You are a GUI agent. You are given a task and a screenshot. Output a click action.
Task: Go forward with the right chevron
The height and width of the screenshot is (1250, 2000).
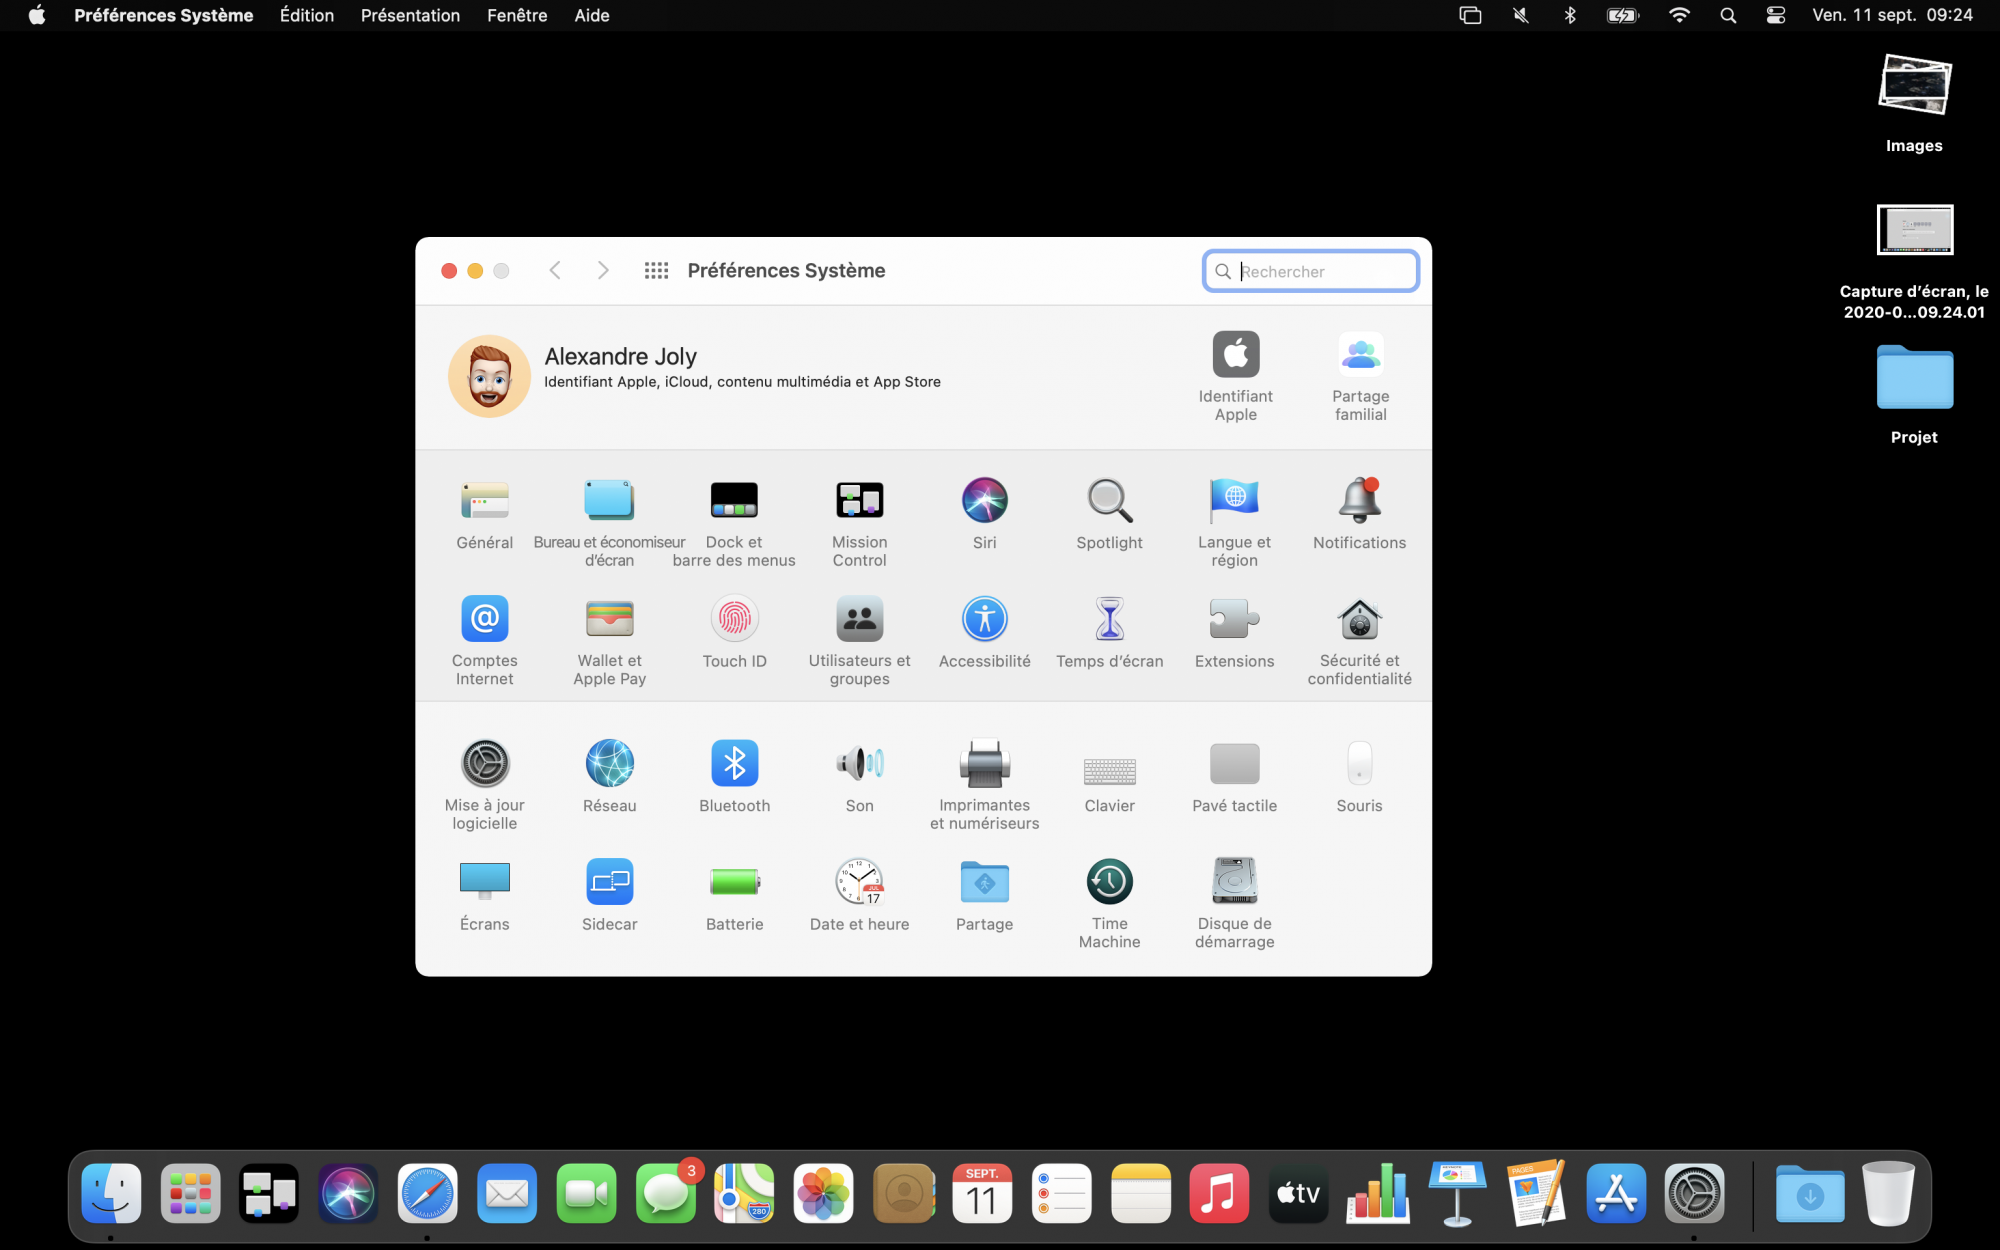(603, 270)
